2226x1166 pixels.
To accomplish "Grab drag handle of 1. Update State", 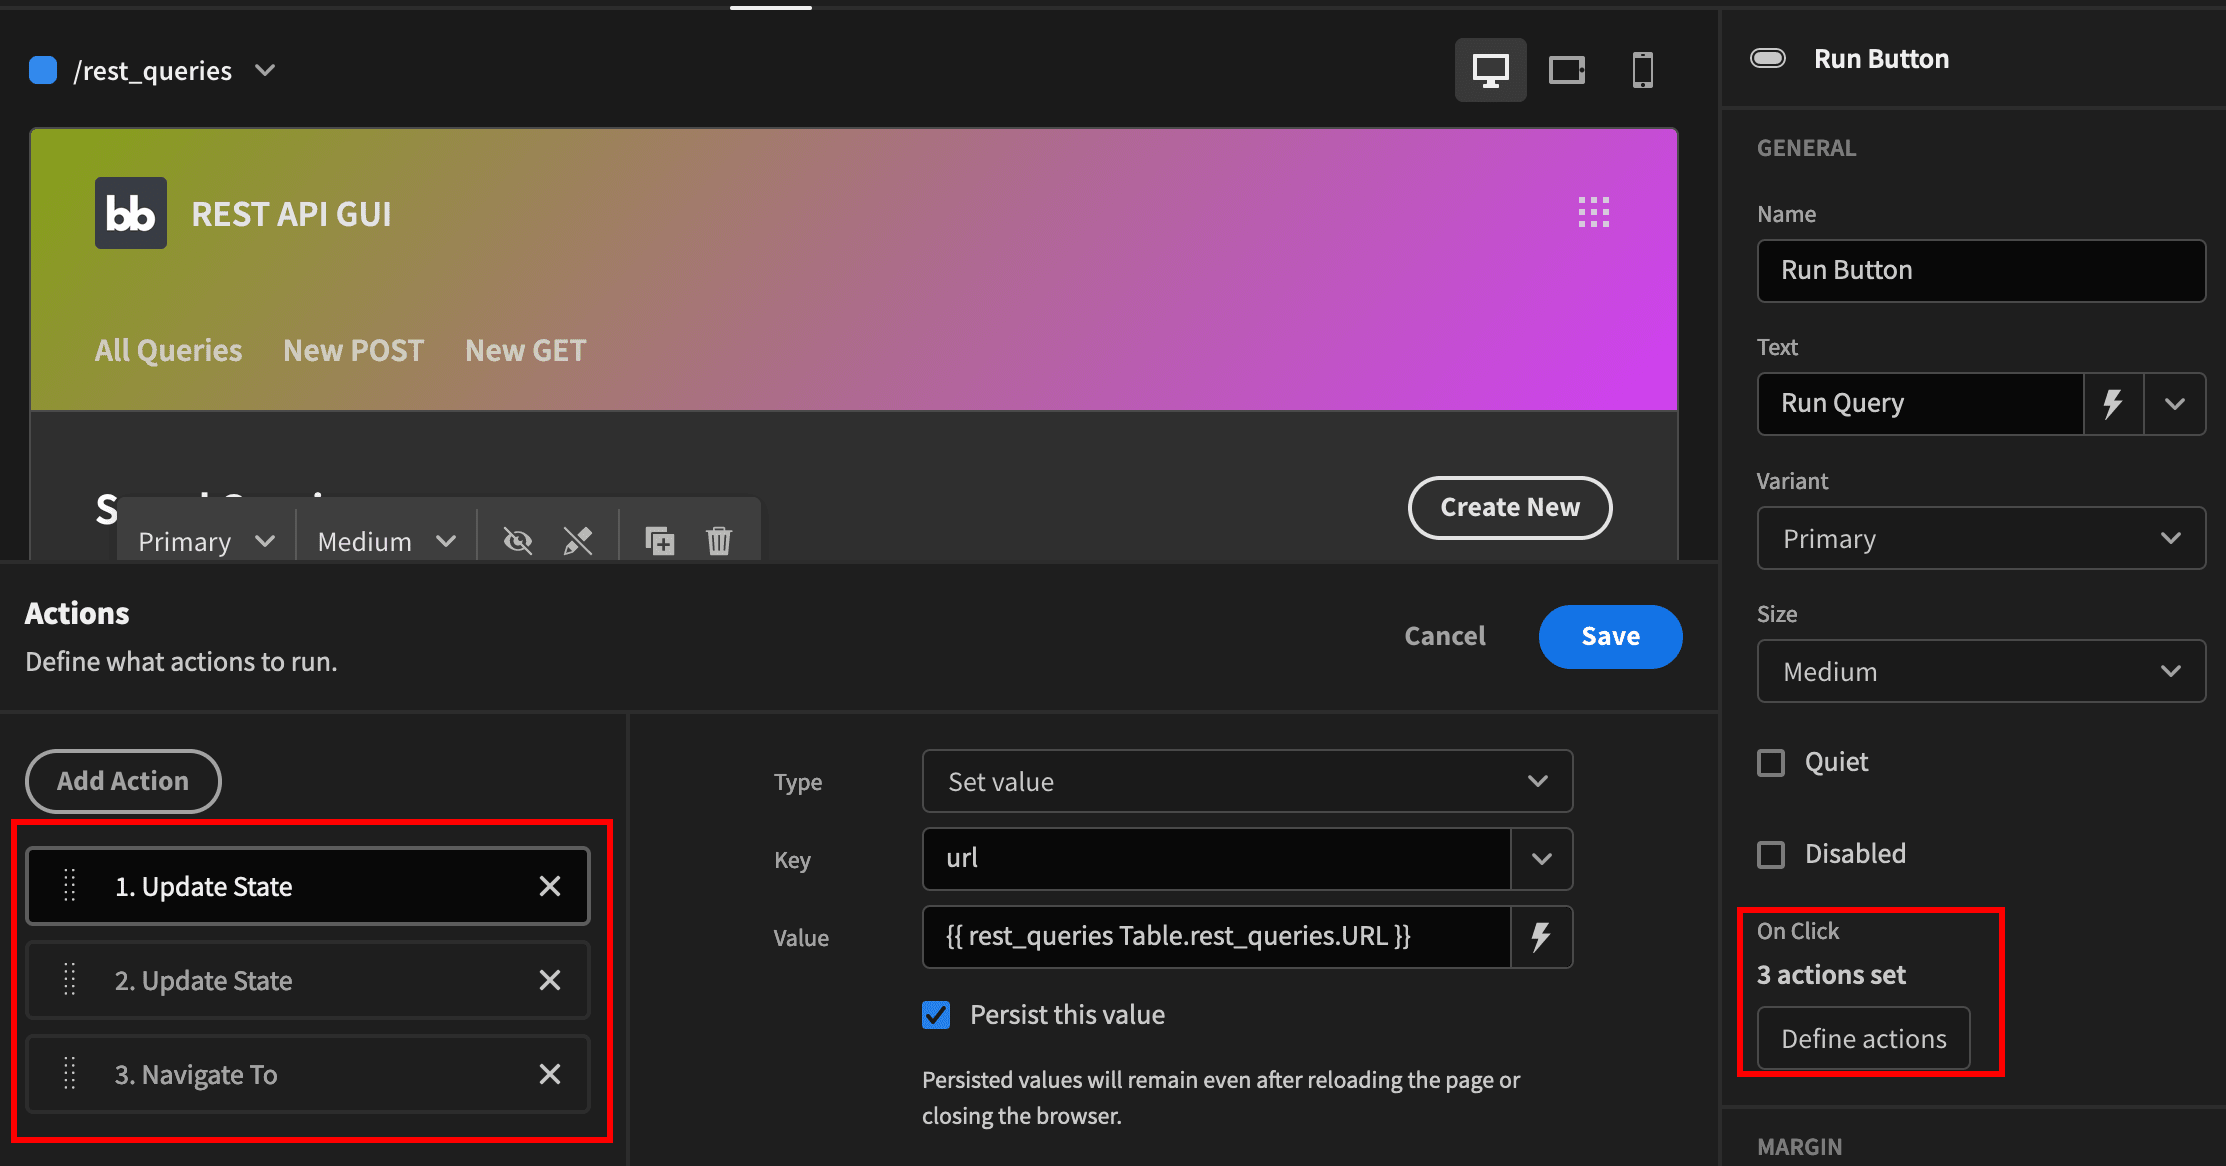I will (x=70, y=886).
